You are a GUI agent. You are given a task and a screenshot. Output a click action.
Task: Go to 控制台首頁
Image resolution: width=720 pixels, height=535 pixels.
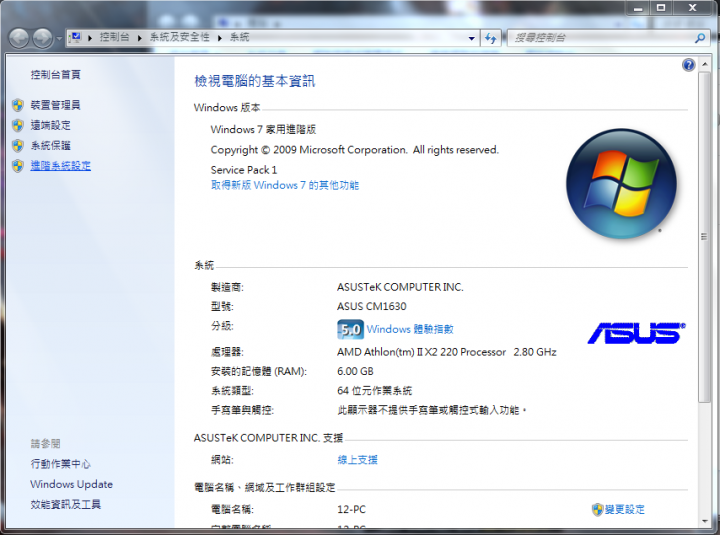[56, 74]
